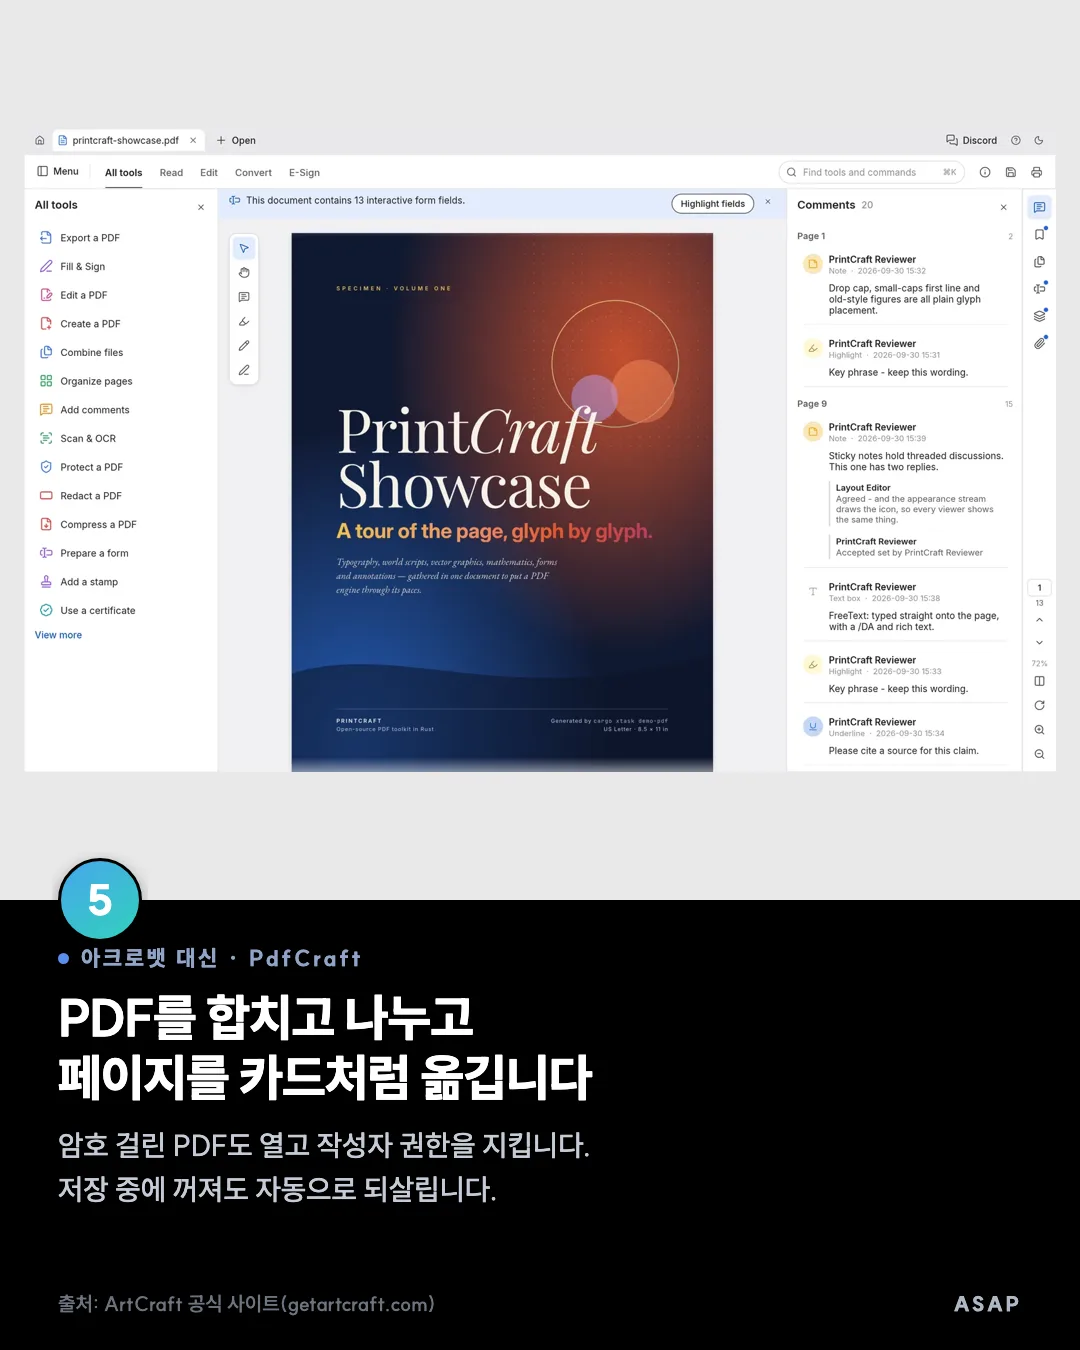
Task: Select the pencil draw tool
Action: pos(244,346)
